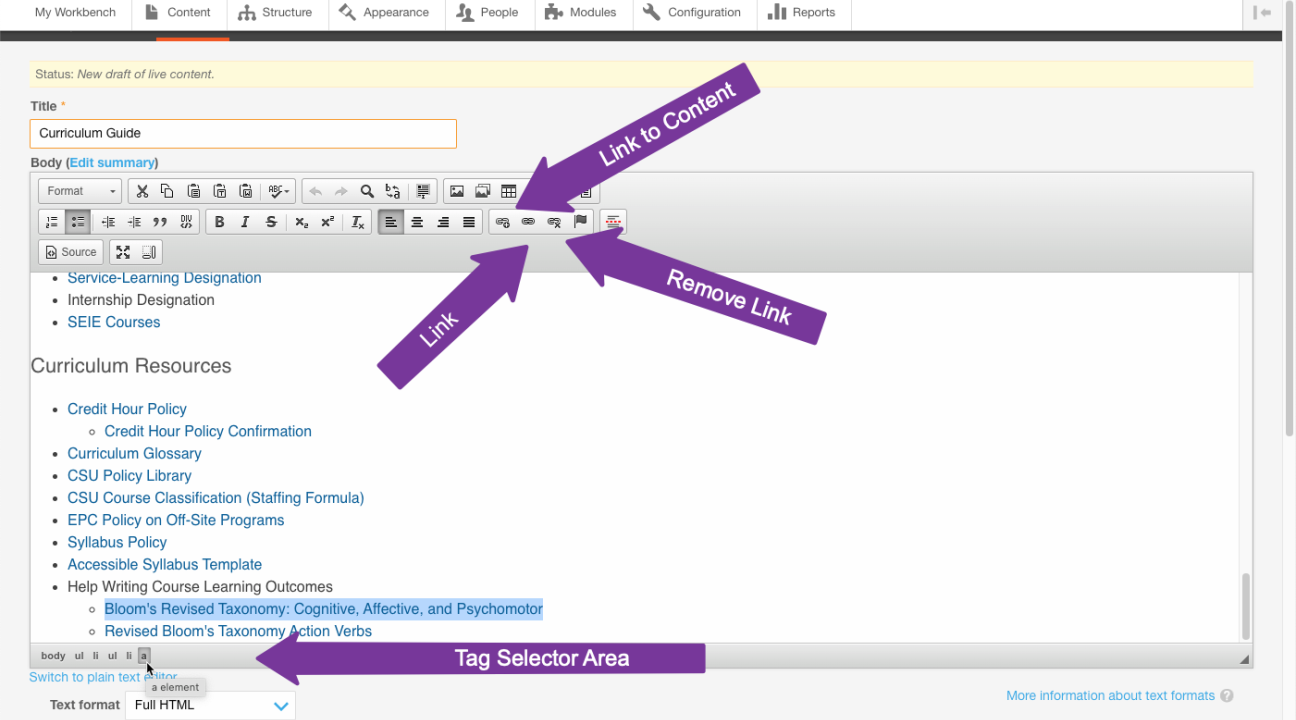Viewport: 1296px width, 720px height.
Task: Cut the selected text
Action: pos(142,191)
